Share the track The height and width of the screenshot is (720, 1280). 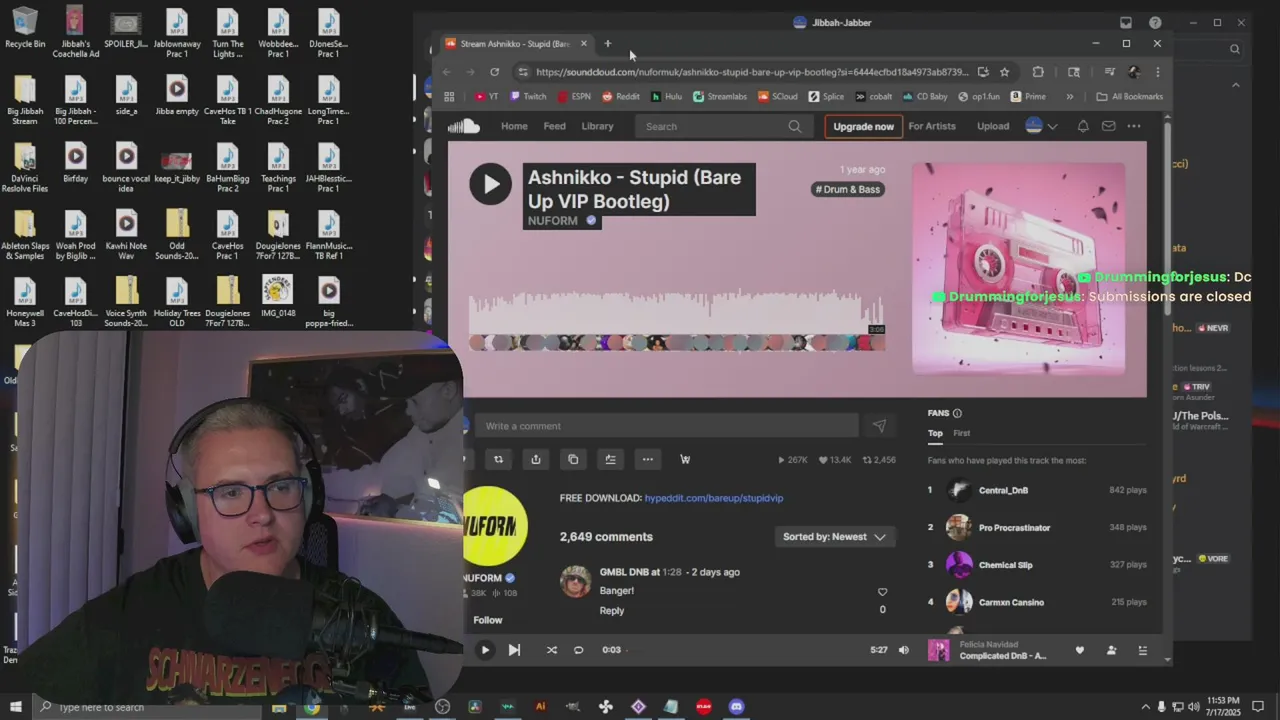[x=535, y=459]
